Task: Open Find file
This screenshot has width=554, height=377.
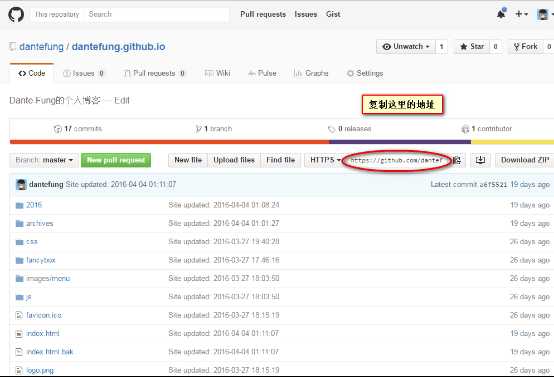Action: 281,160
